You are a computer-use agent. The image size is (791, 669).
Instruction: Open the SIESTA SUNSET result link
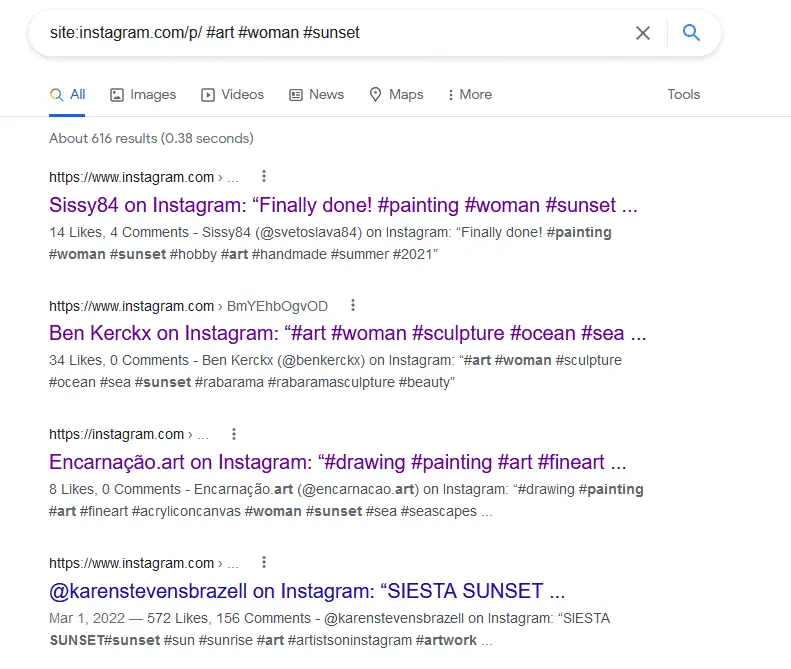(x=307, y=590)
